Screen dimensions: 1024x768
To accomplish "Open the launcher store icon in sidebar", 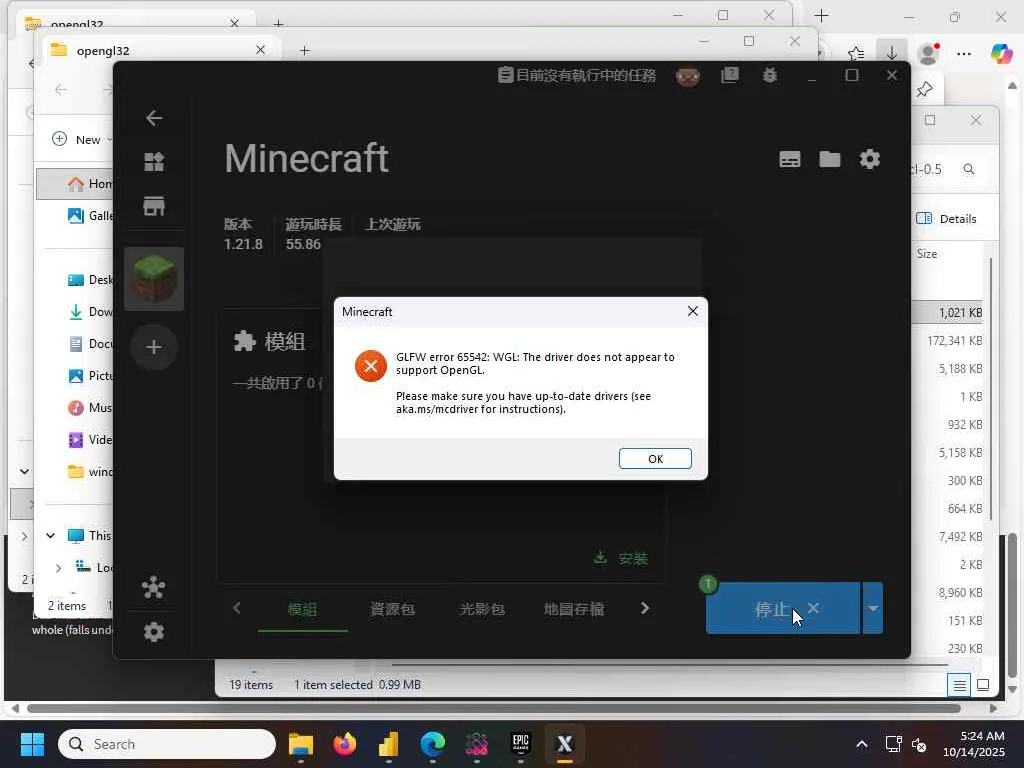I will coord(153,206).
